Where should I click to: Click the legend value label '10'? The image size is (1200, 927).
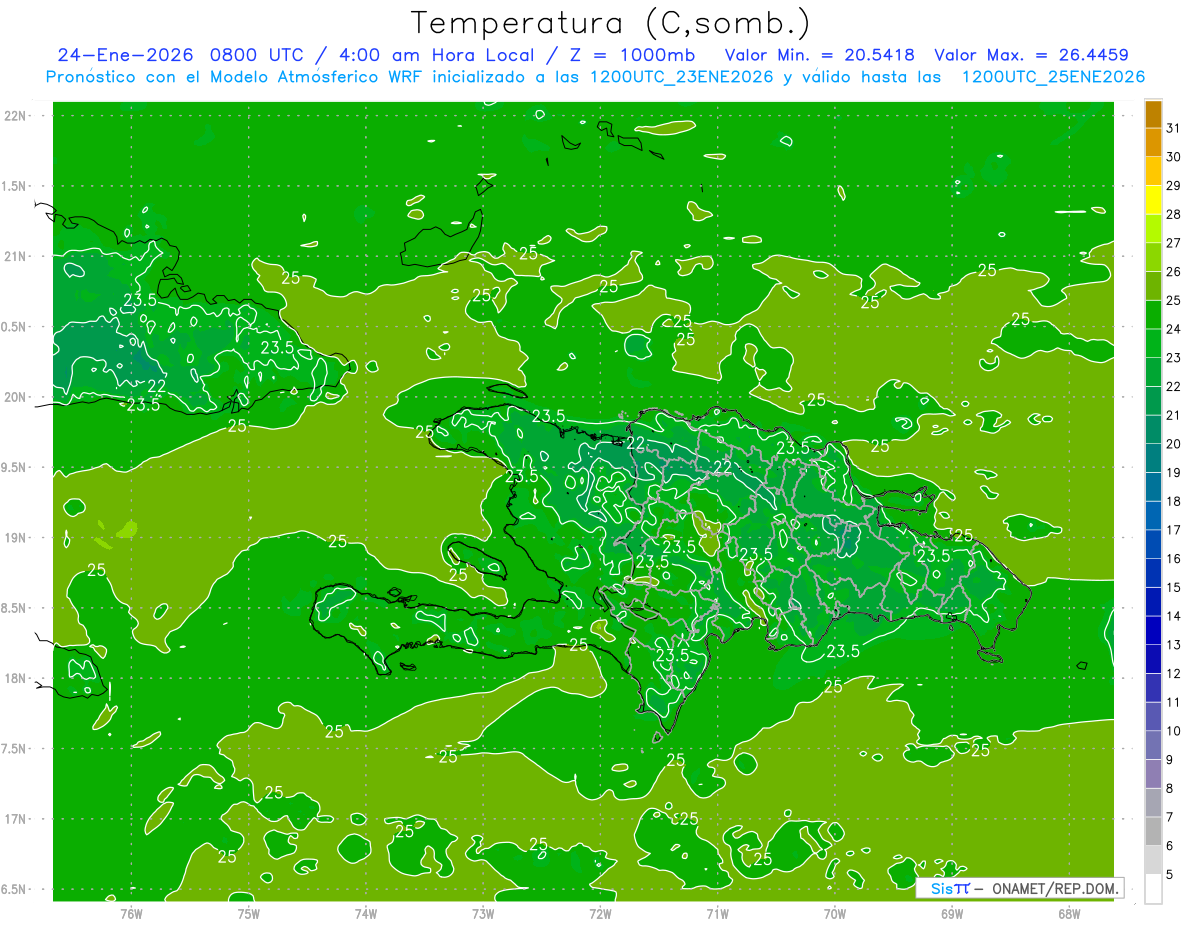click(1173, 731)
